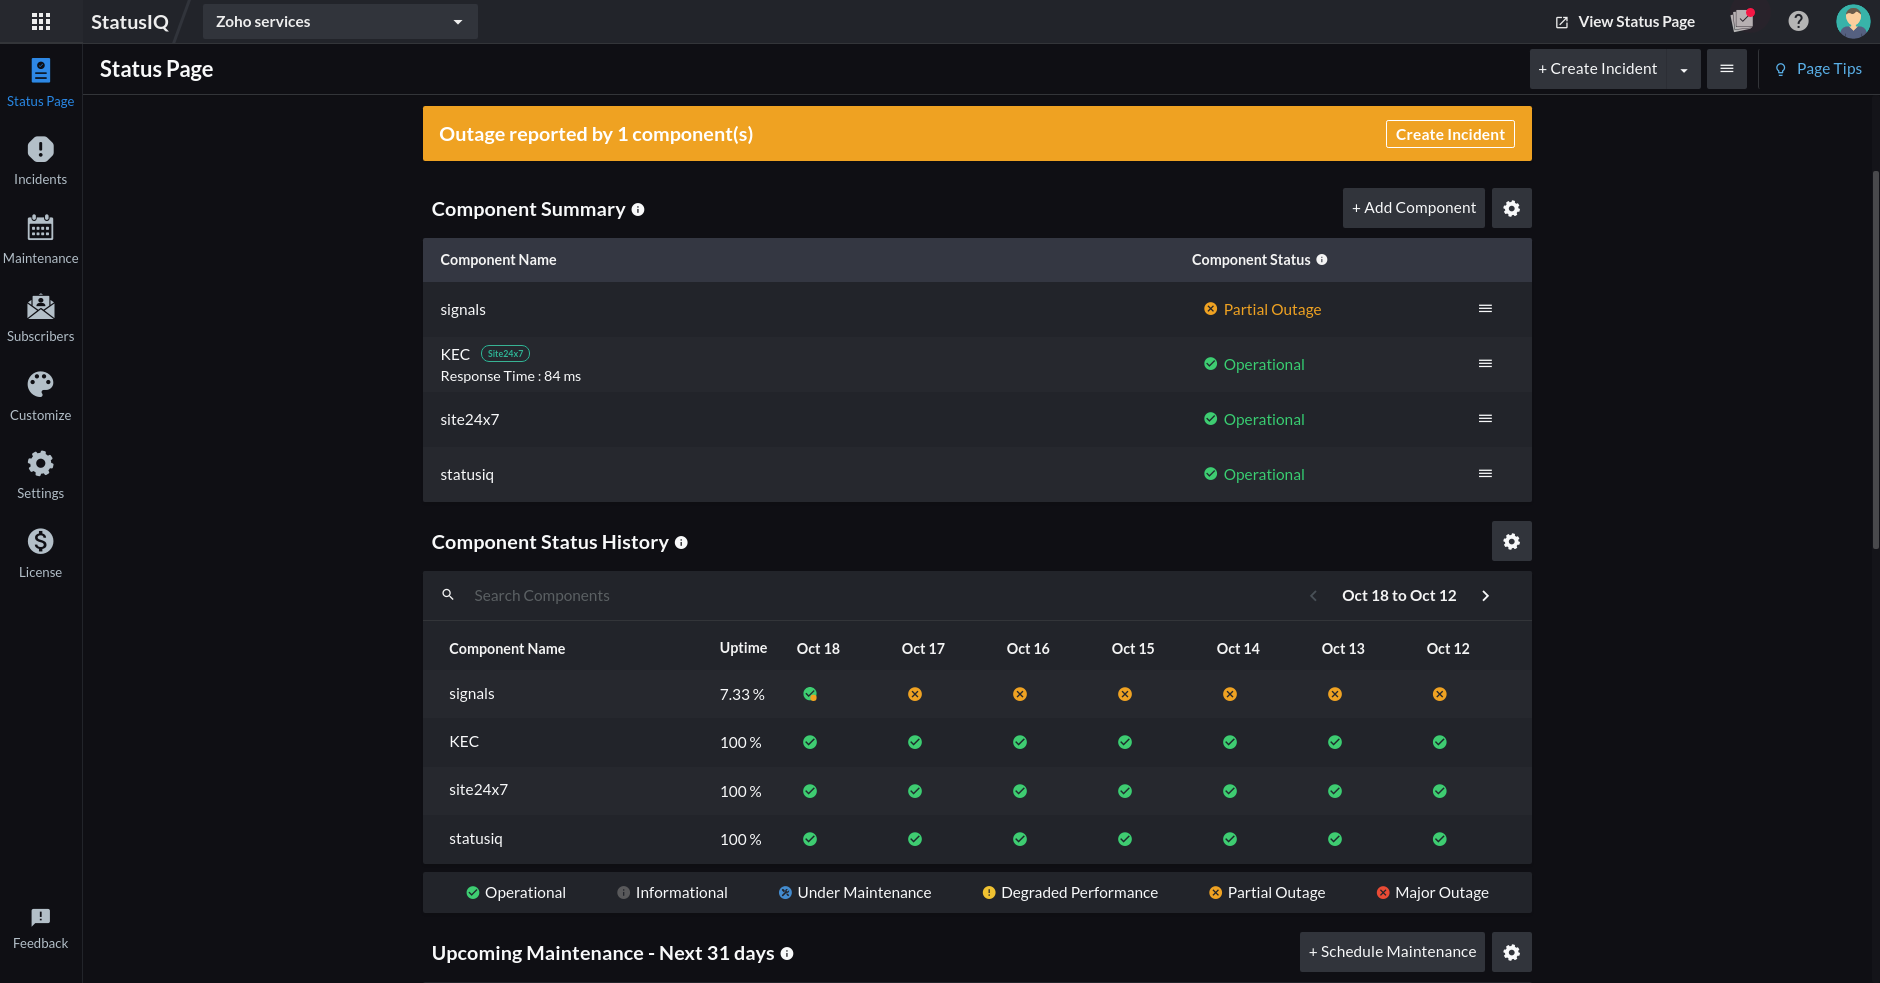Click signals Oct 17 partial outage icon

pyautogui.click(x=915, y=694)
